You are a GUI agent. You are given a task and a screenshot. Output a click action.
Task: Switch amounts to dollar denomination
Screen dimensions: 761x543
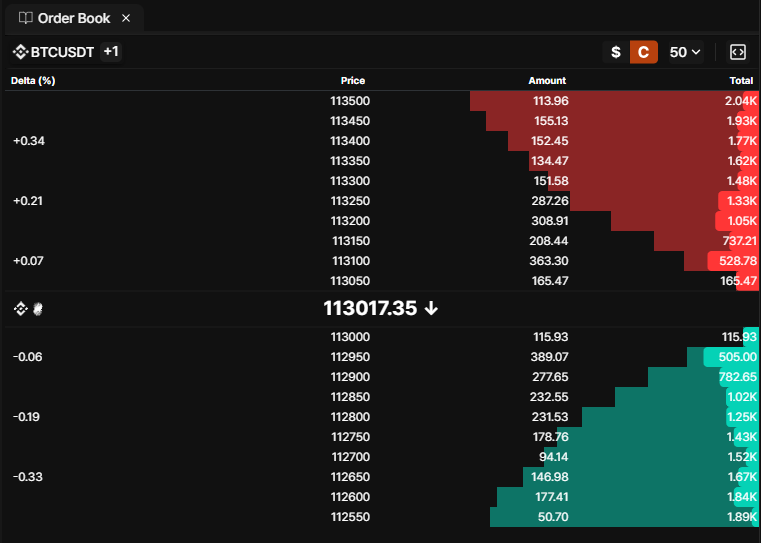616,52
